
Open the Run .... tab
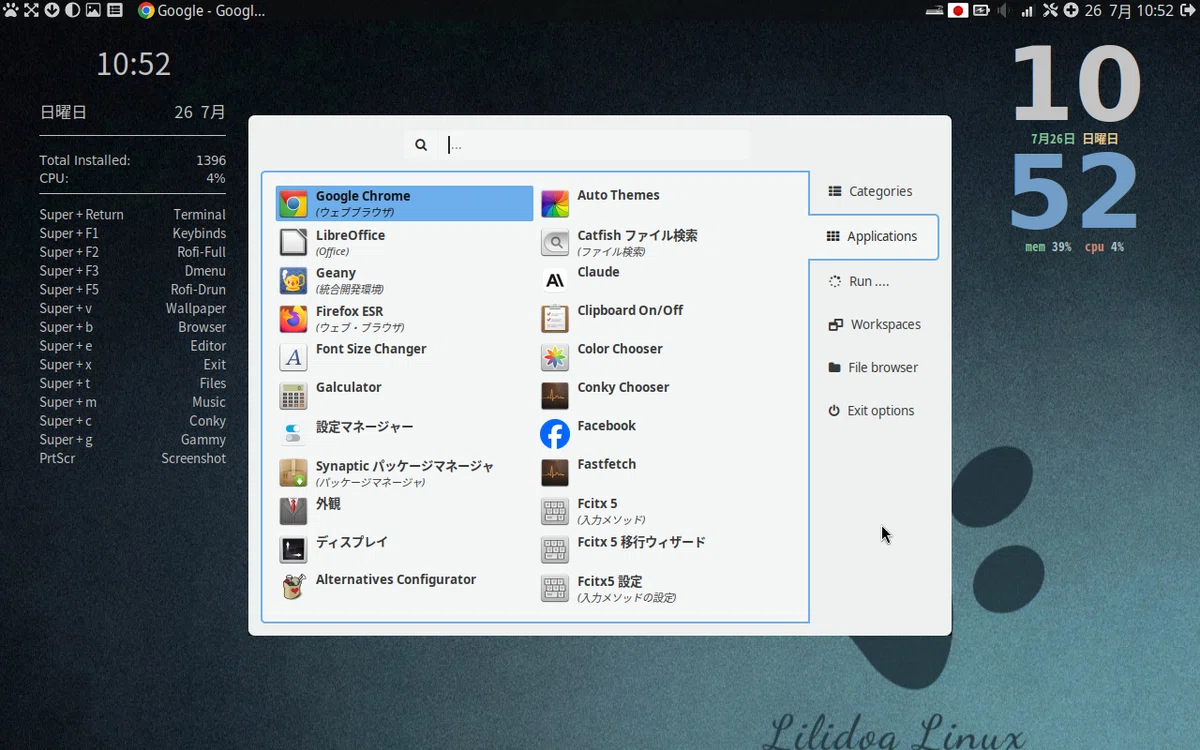click(859, 282)
